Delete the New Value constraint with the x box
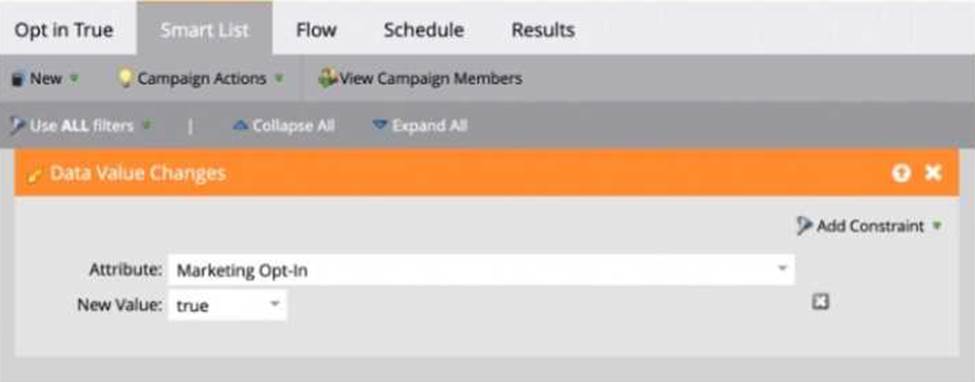Image resolution: width=975 pixels, height=382 pixels. click(x=821, y=302)
